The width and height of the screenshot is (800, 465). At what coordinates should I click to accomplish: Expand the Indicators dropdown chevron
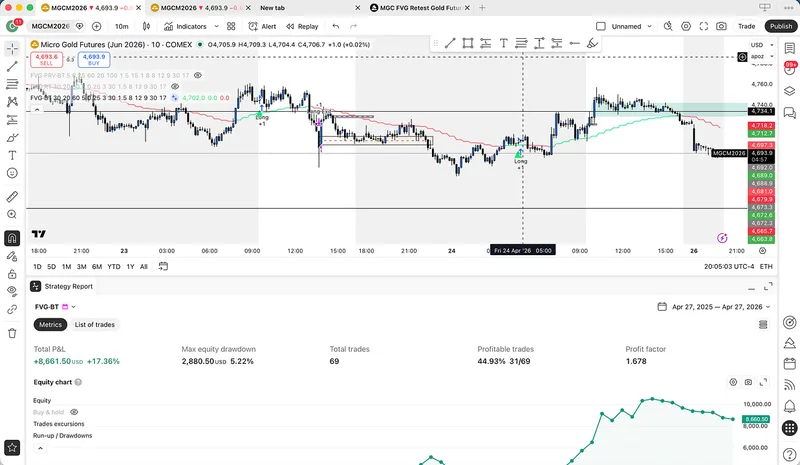point(216,26)
